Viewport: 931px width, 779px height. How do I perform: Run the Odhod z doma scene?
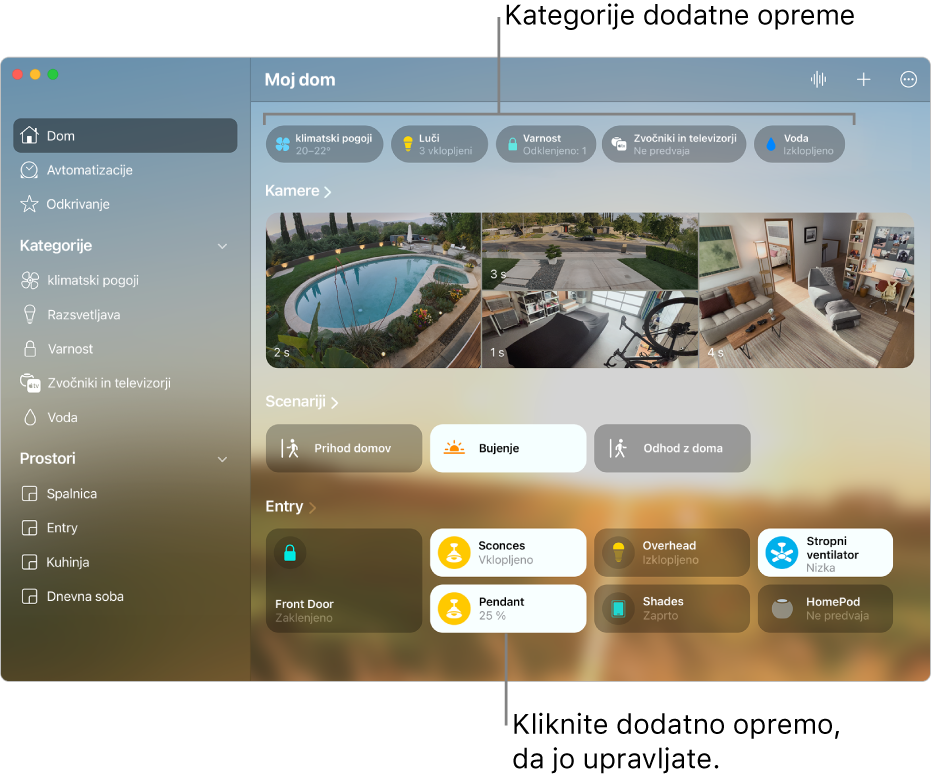coord(672,448)
